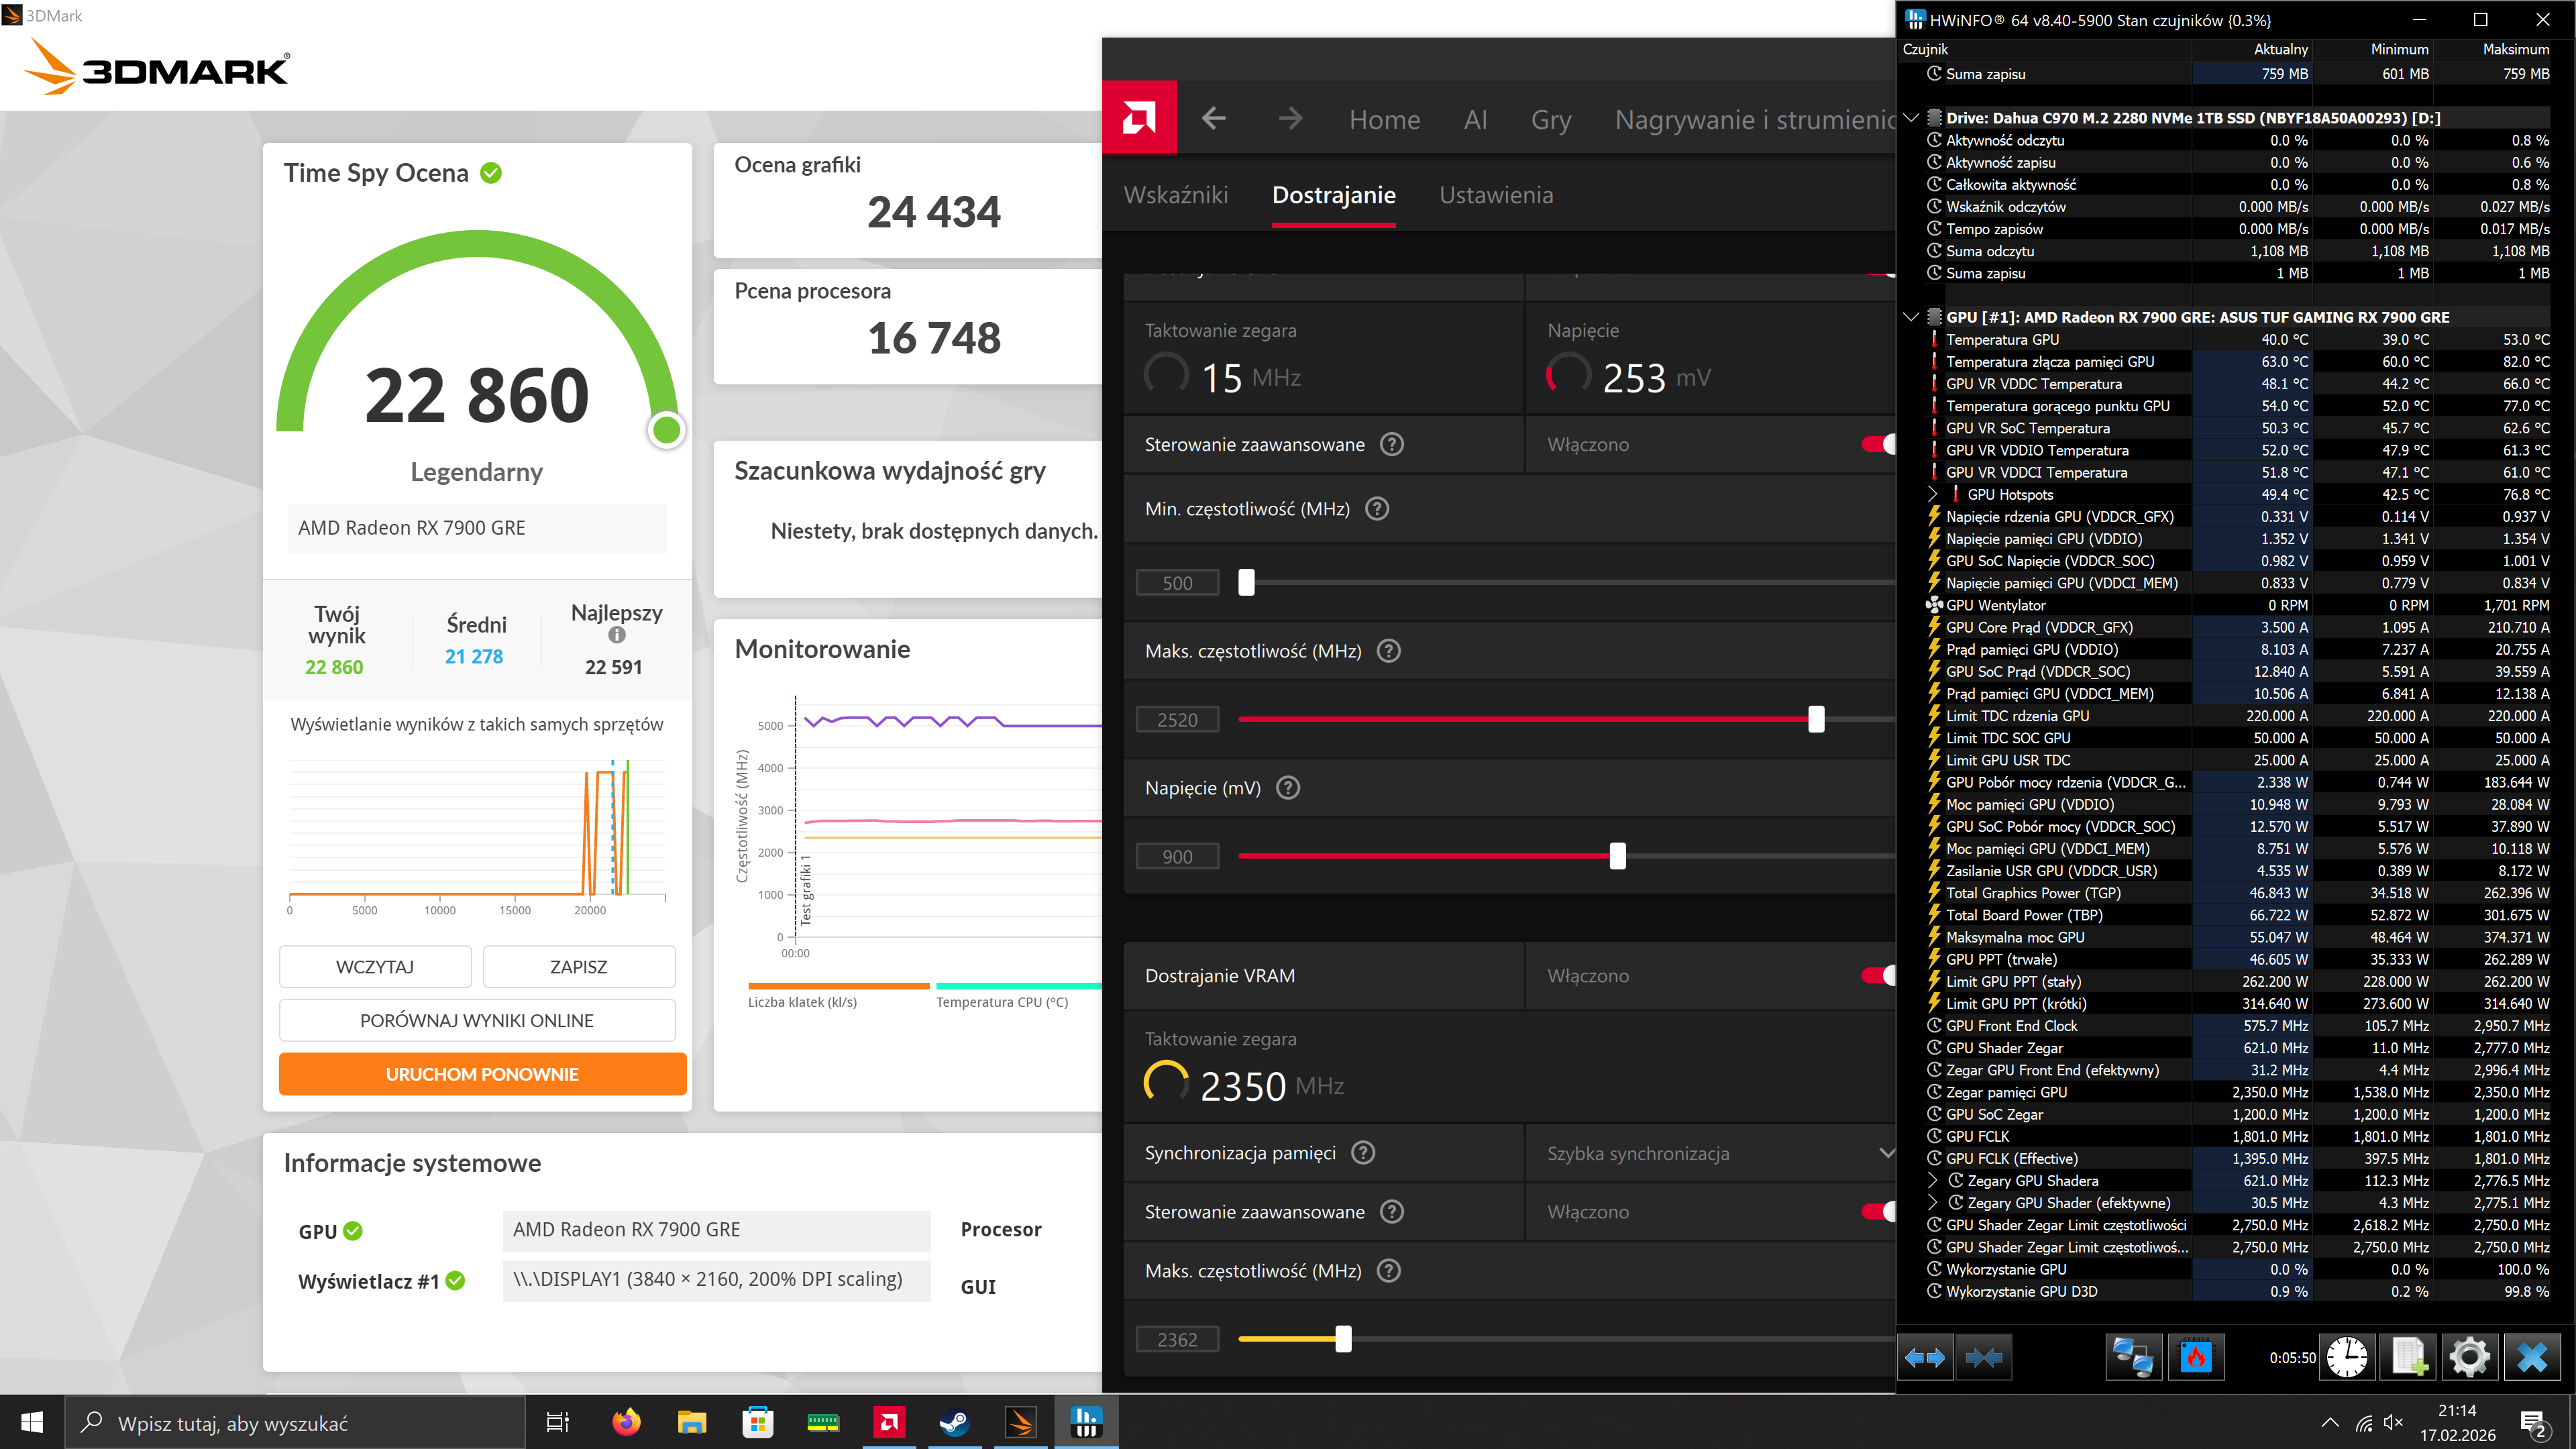Viewport: 2576px width, 1449px height.
Task: Click the AMD Software back arrow
Action: click(x=1214, y=119)
